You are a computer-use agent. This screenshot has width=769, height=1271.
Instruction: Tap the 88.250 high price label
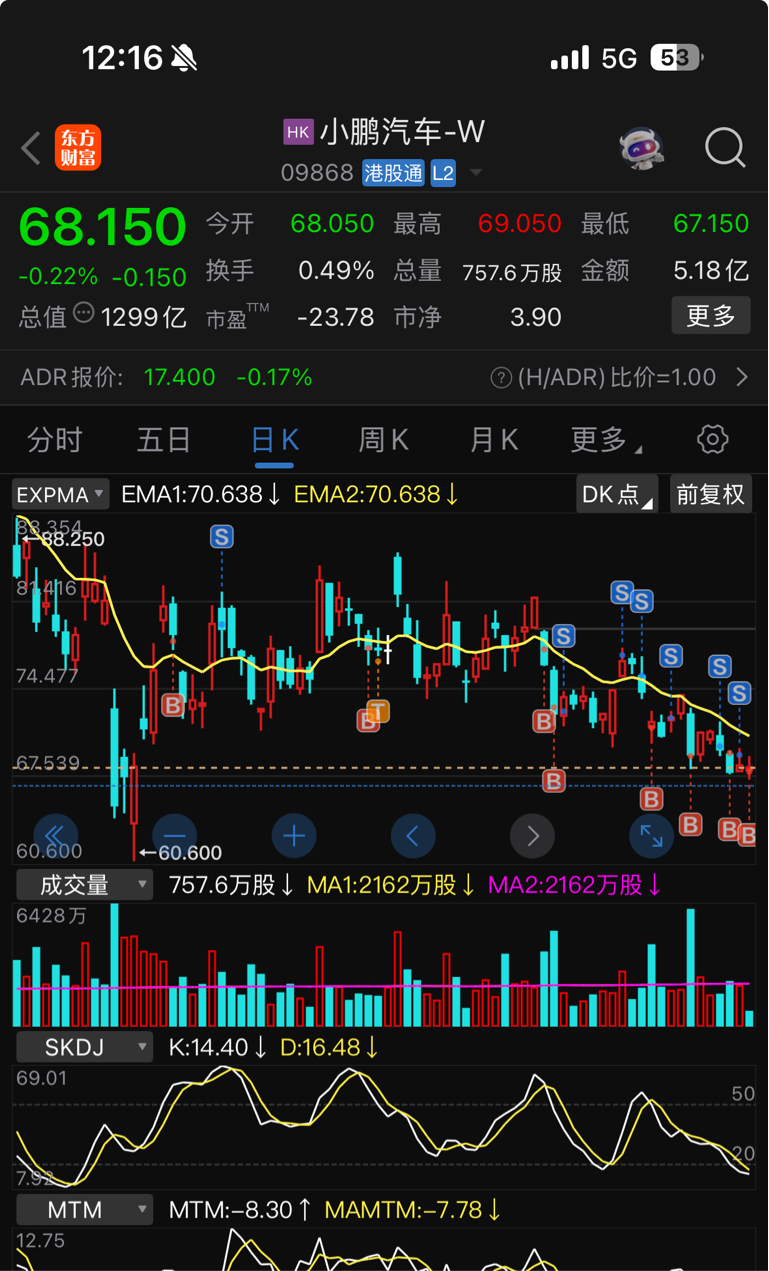click(x=72, y=539)
